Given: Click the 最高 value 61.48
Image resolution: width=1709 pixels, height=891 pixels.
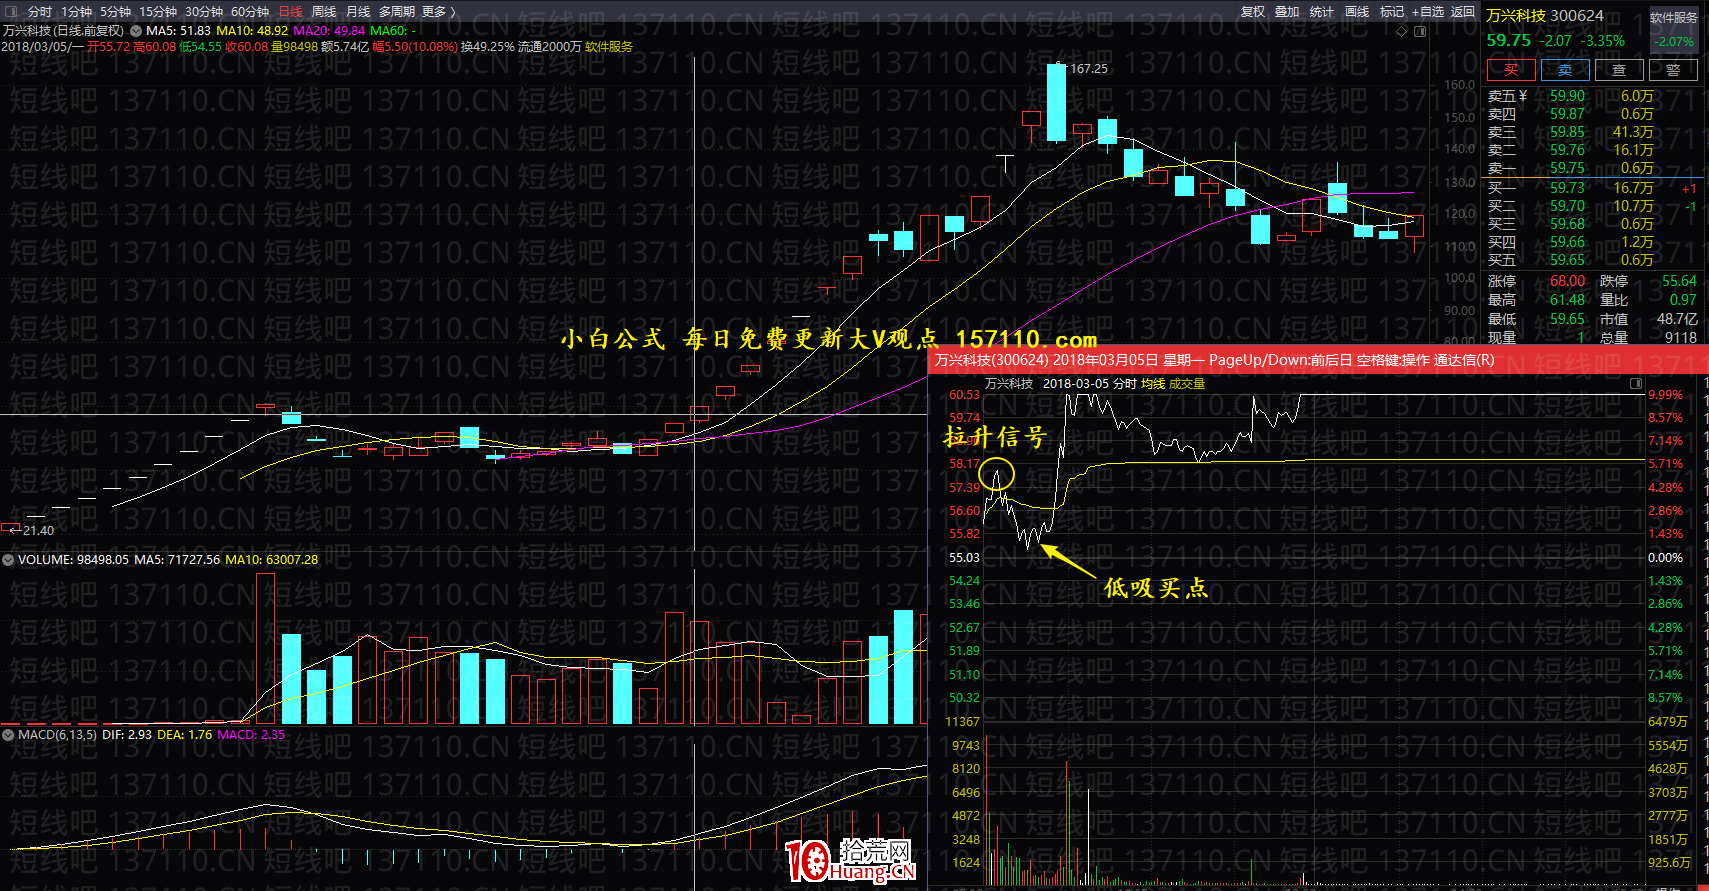Looking at the screenshot, I should click(x=1567, y=300).
